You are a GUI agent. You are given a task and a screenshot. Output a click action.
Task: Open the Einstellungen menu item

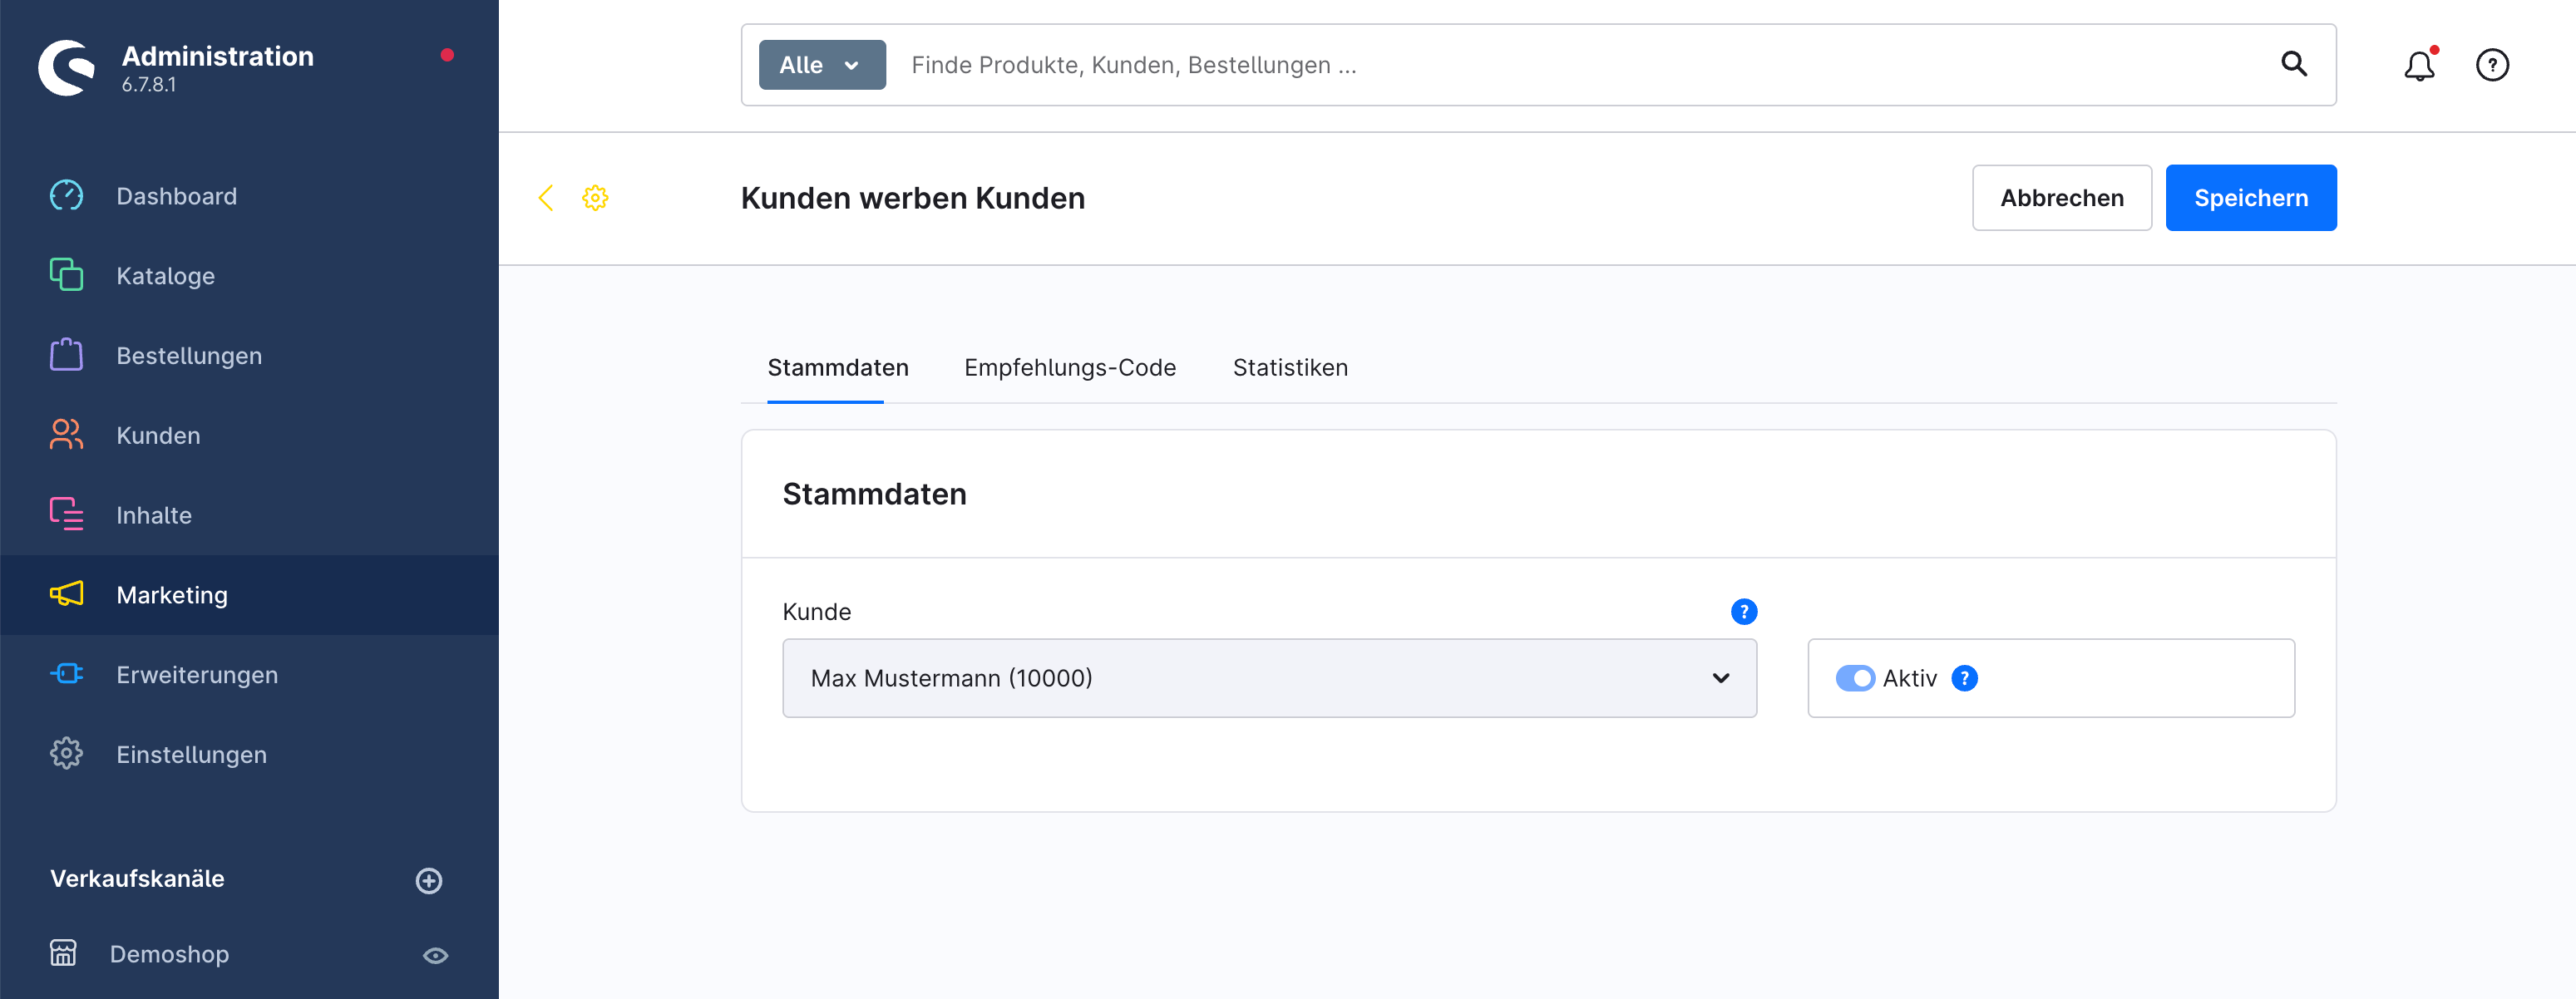tap(191, 755)
